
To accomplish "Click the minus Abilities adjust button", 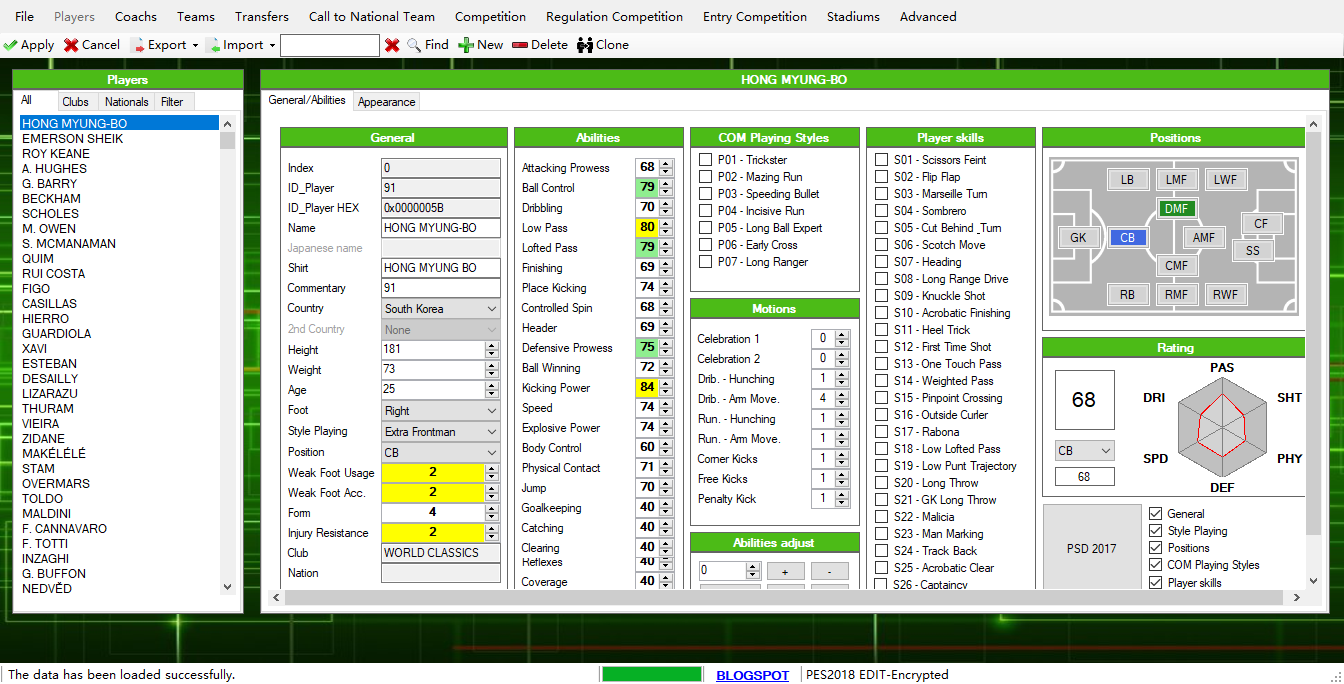I will tap(829, 571).
